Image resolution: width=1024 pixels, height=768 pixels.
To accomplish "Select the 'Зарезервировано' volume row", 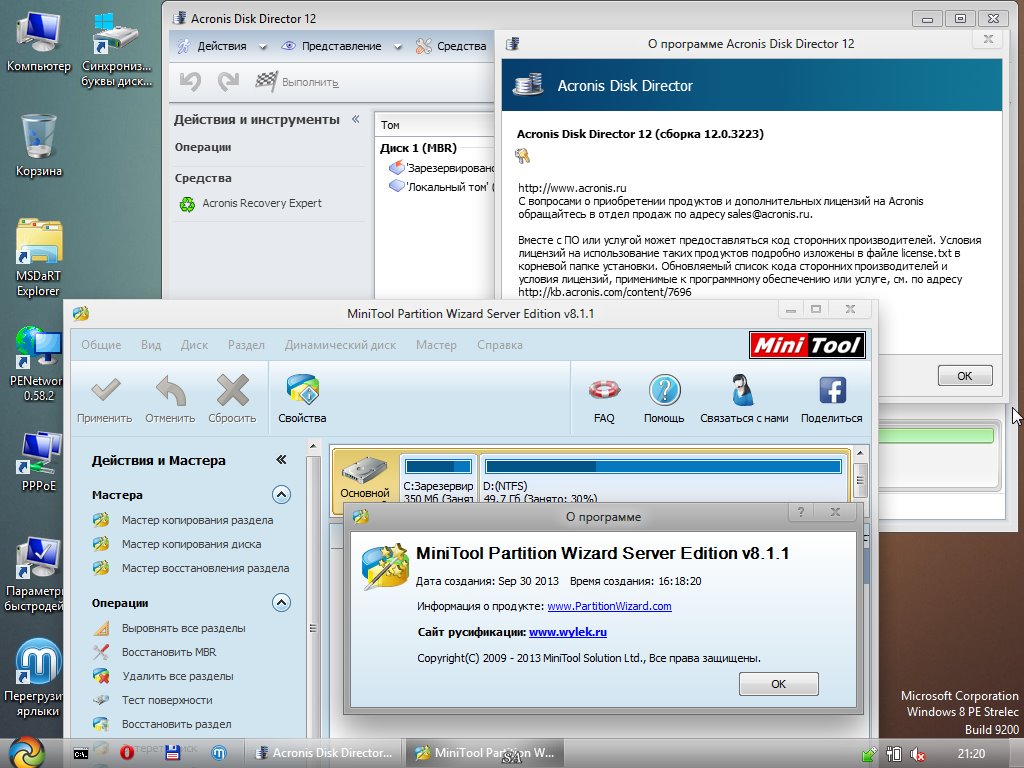I will tap(441, 168).
